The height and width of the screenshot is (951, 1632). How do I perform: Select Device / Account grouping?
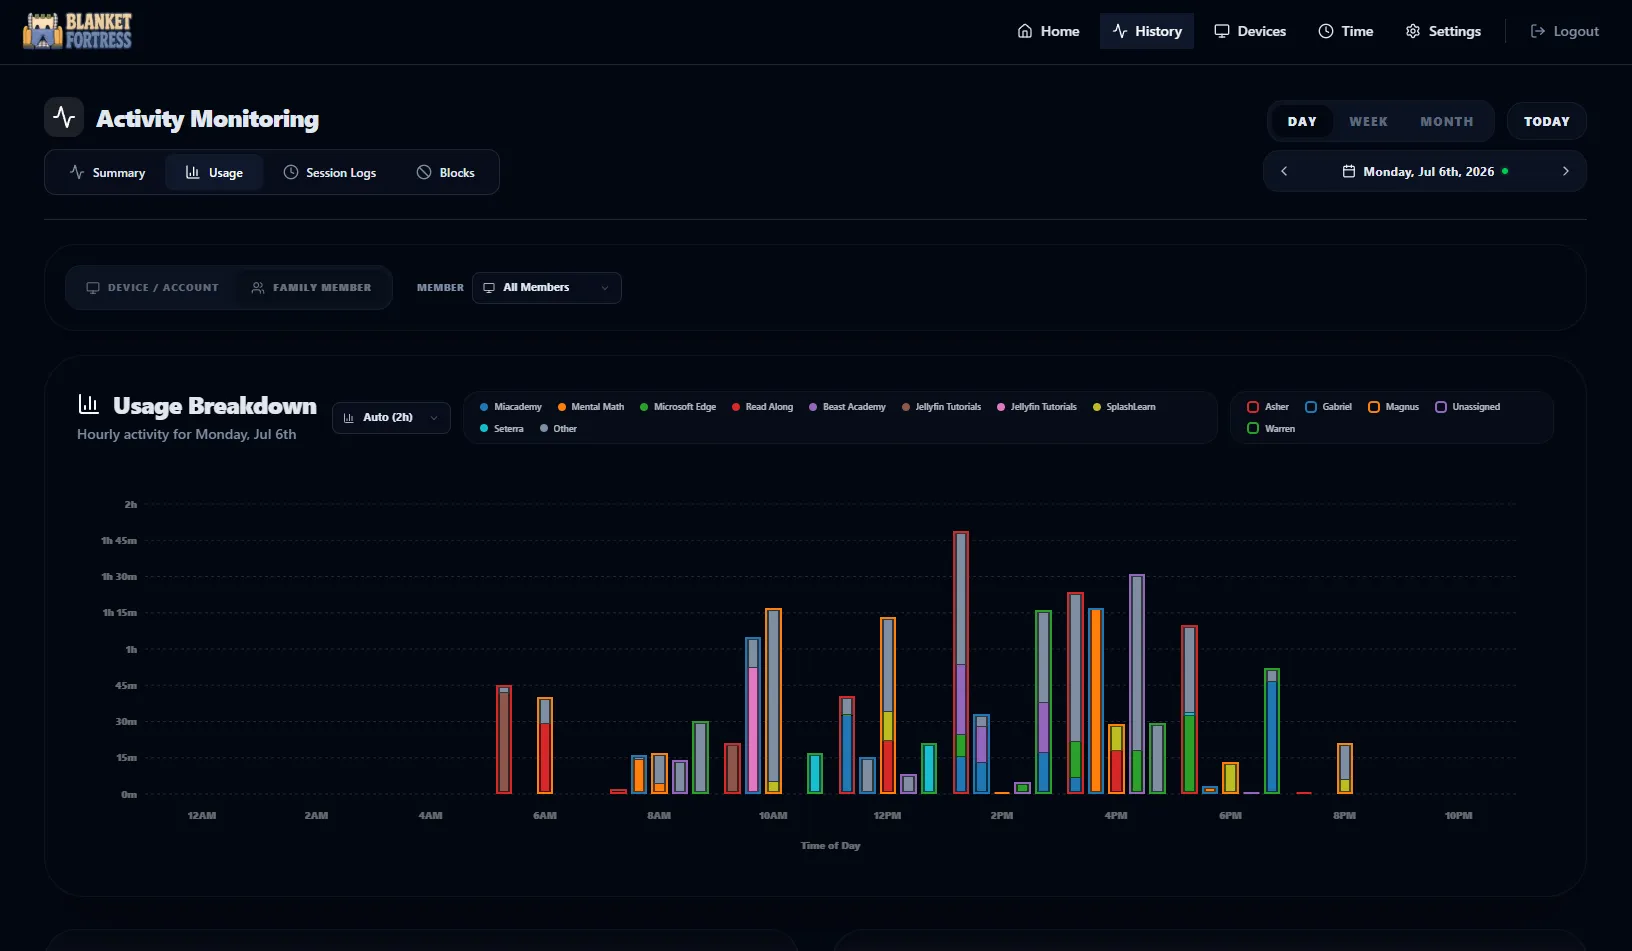coord(152,288)
